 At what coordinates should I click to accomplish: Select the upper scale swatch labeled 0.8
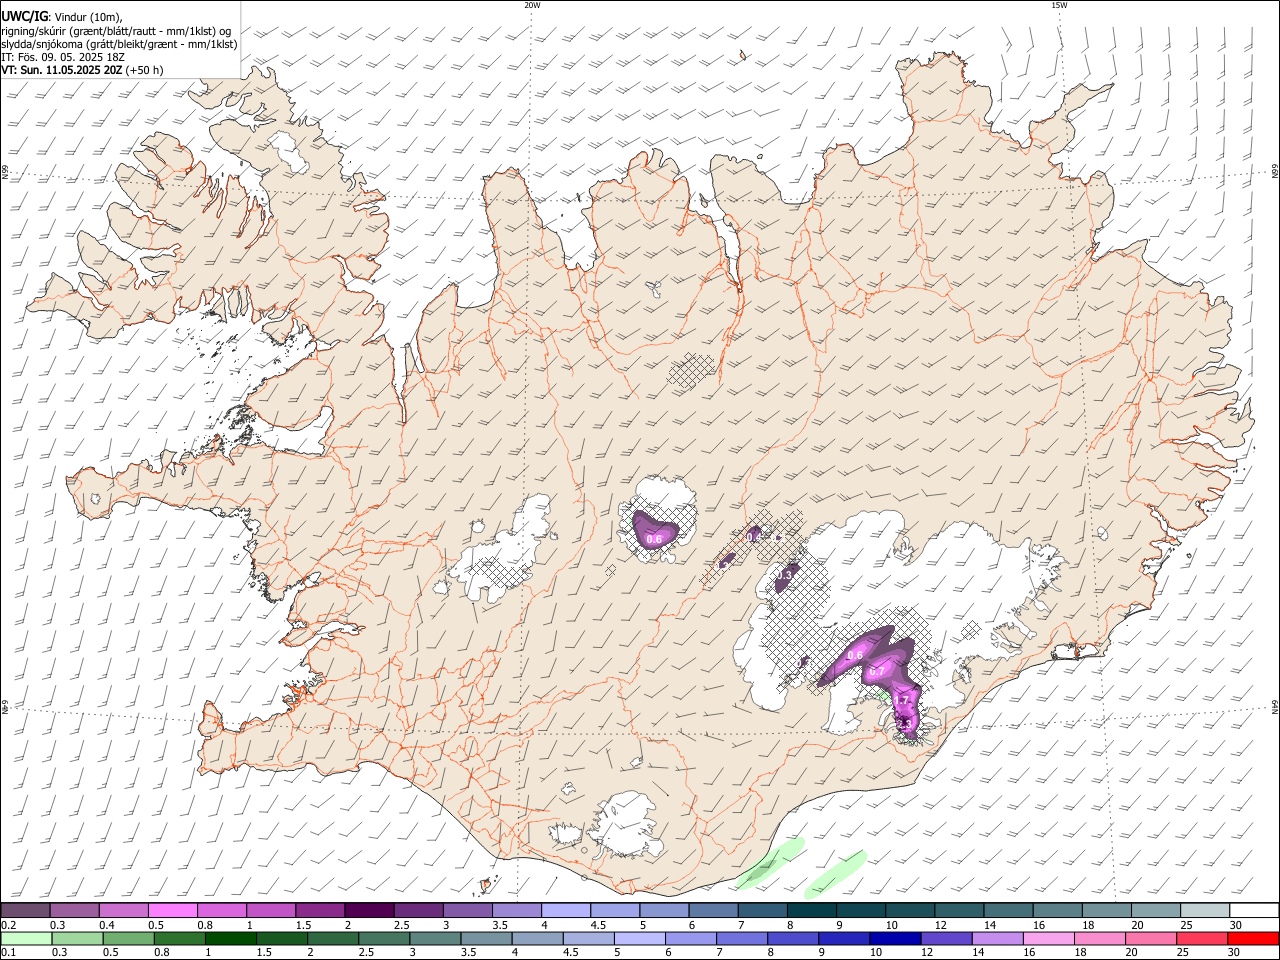pyautogui.click(x=222, y=910)
